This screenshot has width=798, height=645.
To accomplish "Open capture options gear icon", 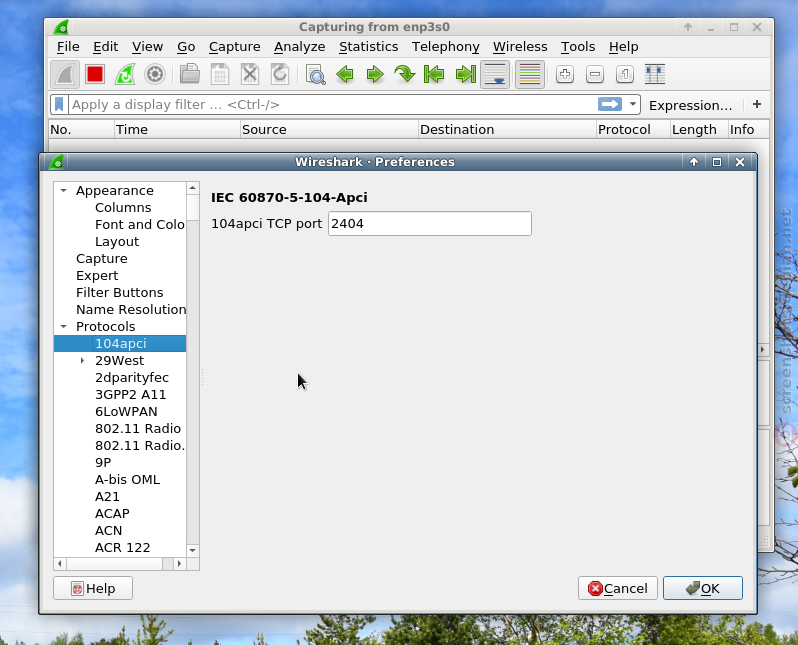I will pyautogui.click(x=155, y=74).
